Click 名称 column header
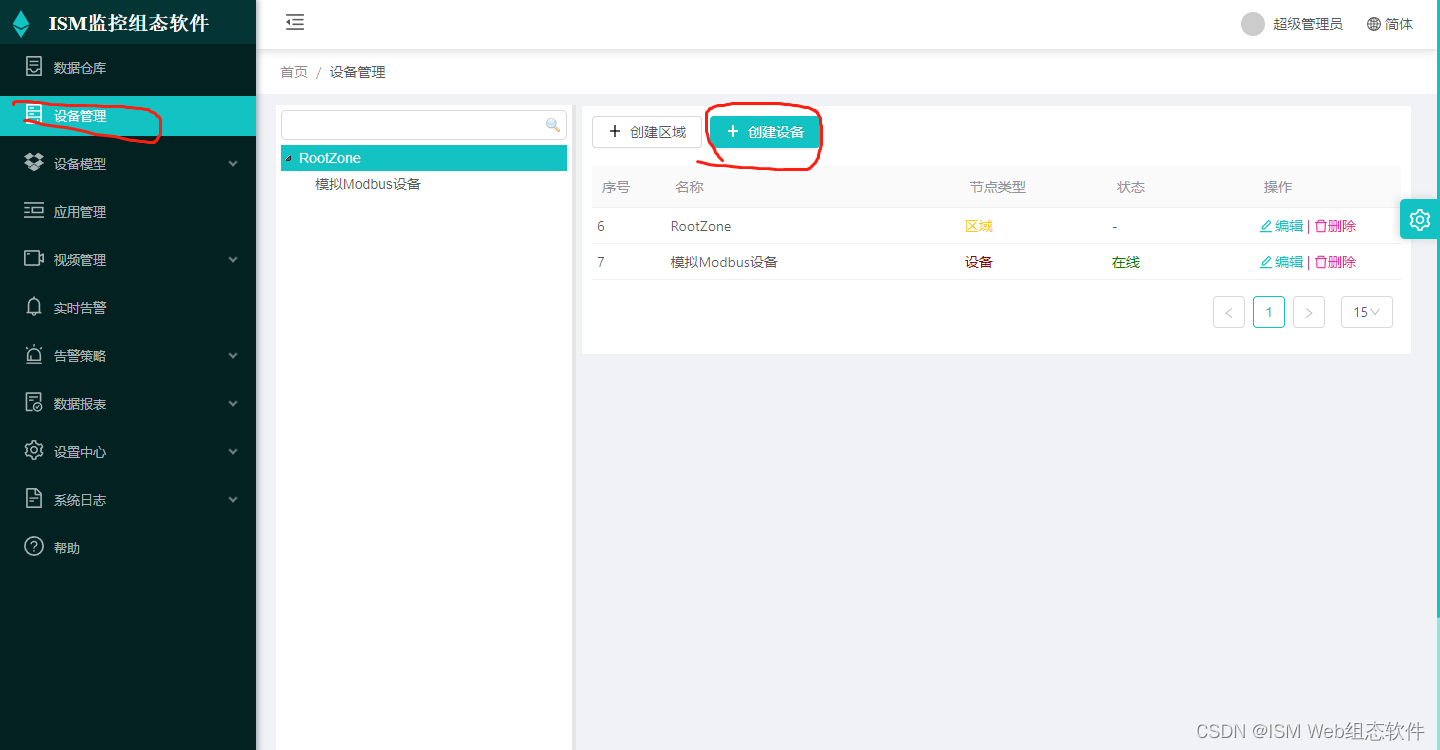Image resolution: width=1440 pixels, height=750 pixels. [690, 187]
